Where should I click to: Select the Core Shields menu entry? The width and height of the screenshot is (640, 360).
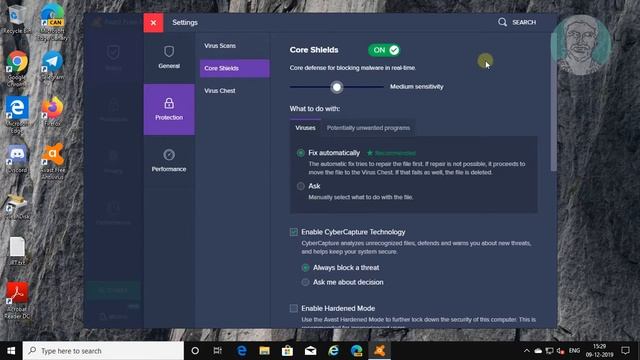pyautogui.click(x=234, y=68)
